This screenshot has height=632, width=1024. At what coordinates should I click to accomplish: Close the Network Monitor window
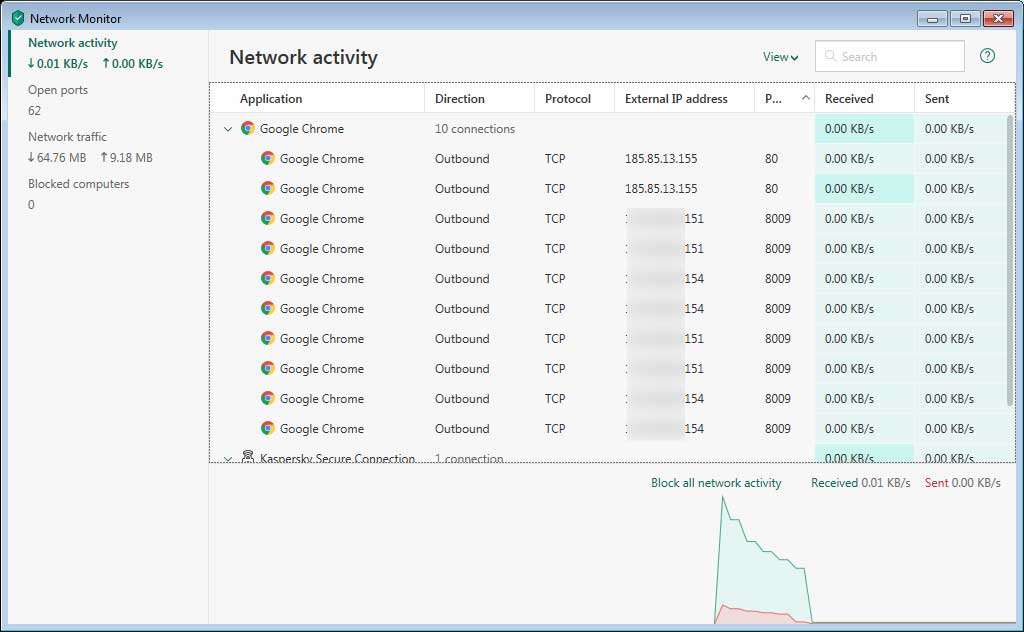999,18
